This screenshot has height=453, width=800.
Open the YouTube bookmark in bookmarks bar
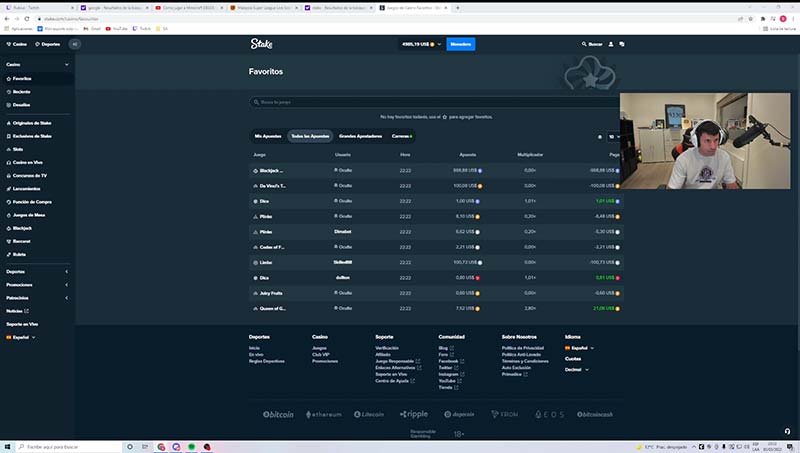click(116, 29)
